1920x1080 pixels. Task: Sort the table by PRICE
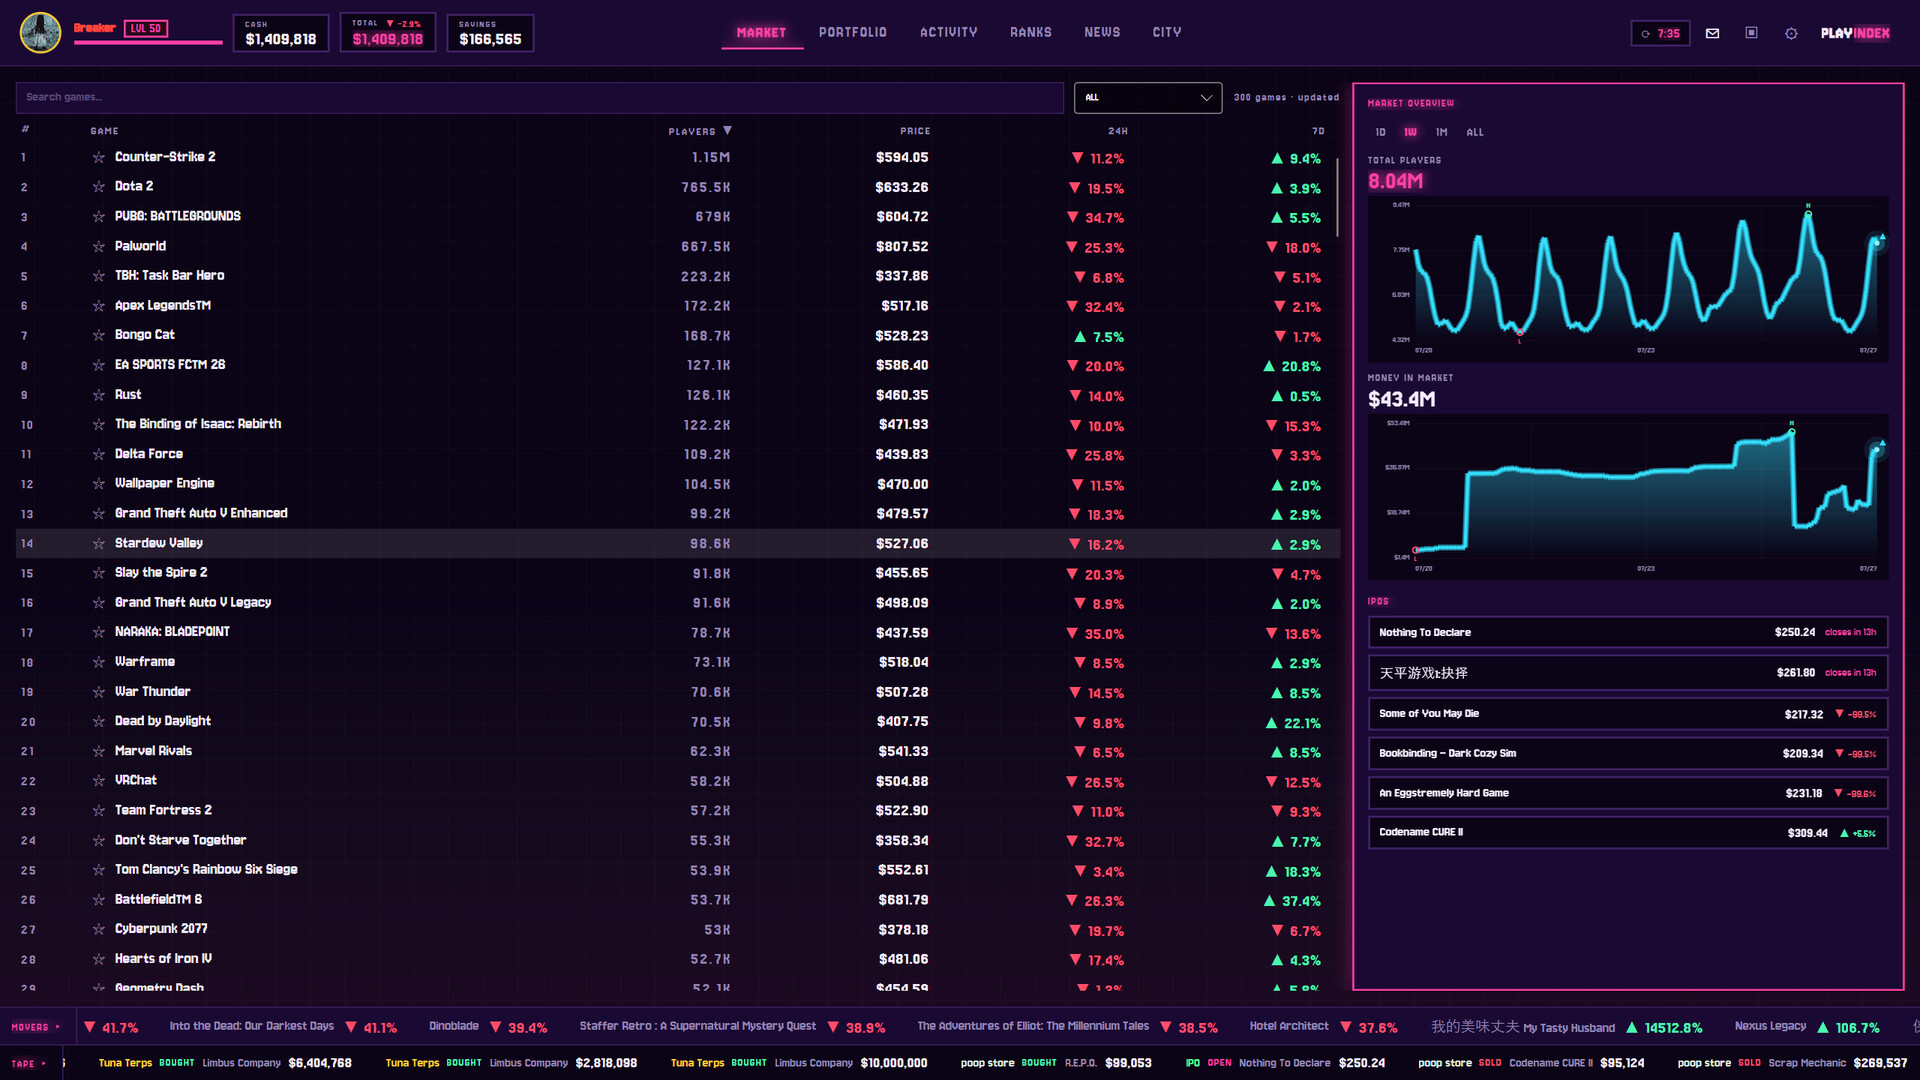click(x=915, y=131)
